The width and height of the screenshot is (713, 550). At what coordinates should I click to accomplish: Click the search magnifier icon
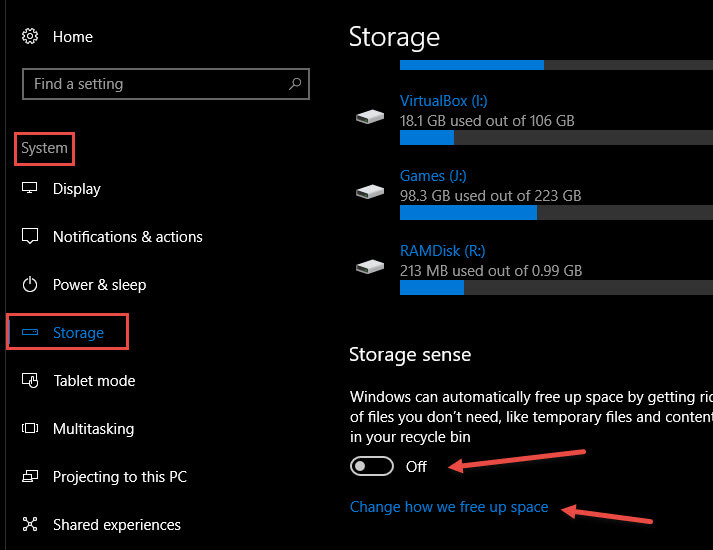pyautogui.click(x=295, y=84)
